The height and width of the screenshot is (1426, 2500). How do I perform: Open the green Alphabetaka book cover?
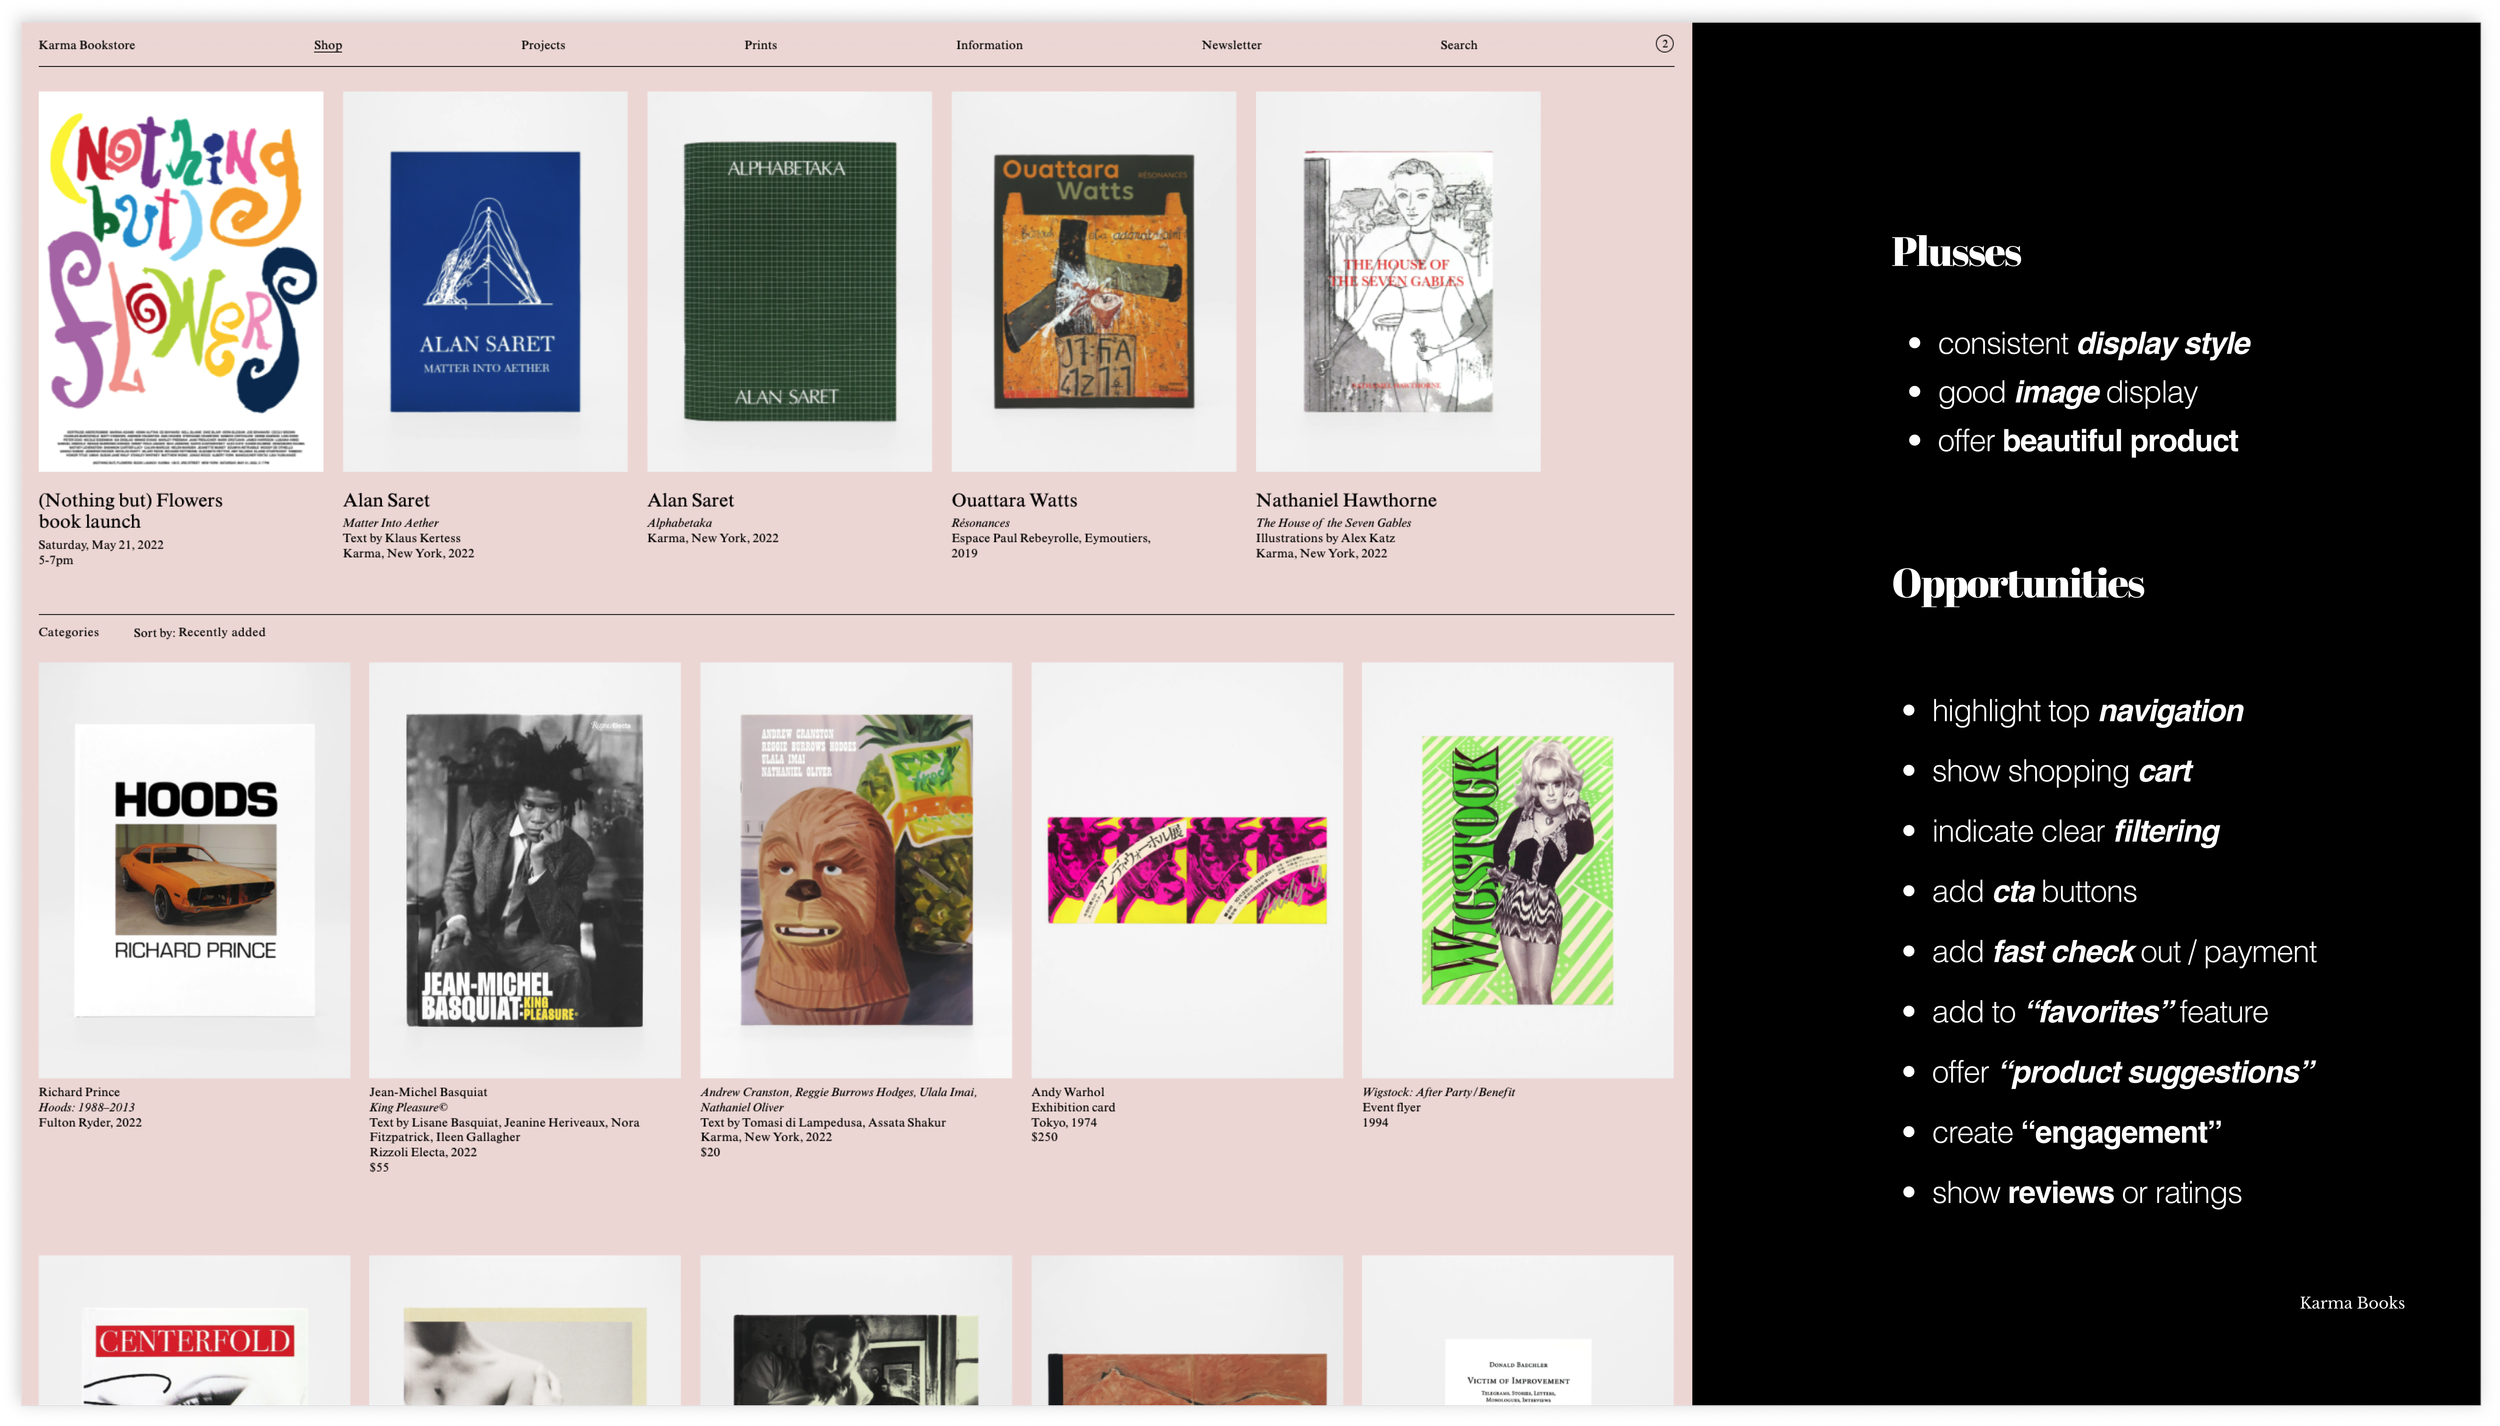pos(789,281)
